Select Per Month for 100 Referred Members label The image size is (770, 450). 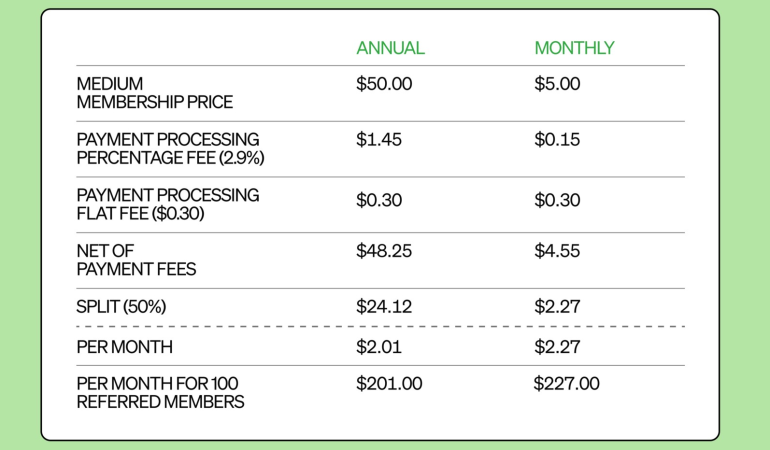(x=160, y=393)
